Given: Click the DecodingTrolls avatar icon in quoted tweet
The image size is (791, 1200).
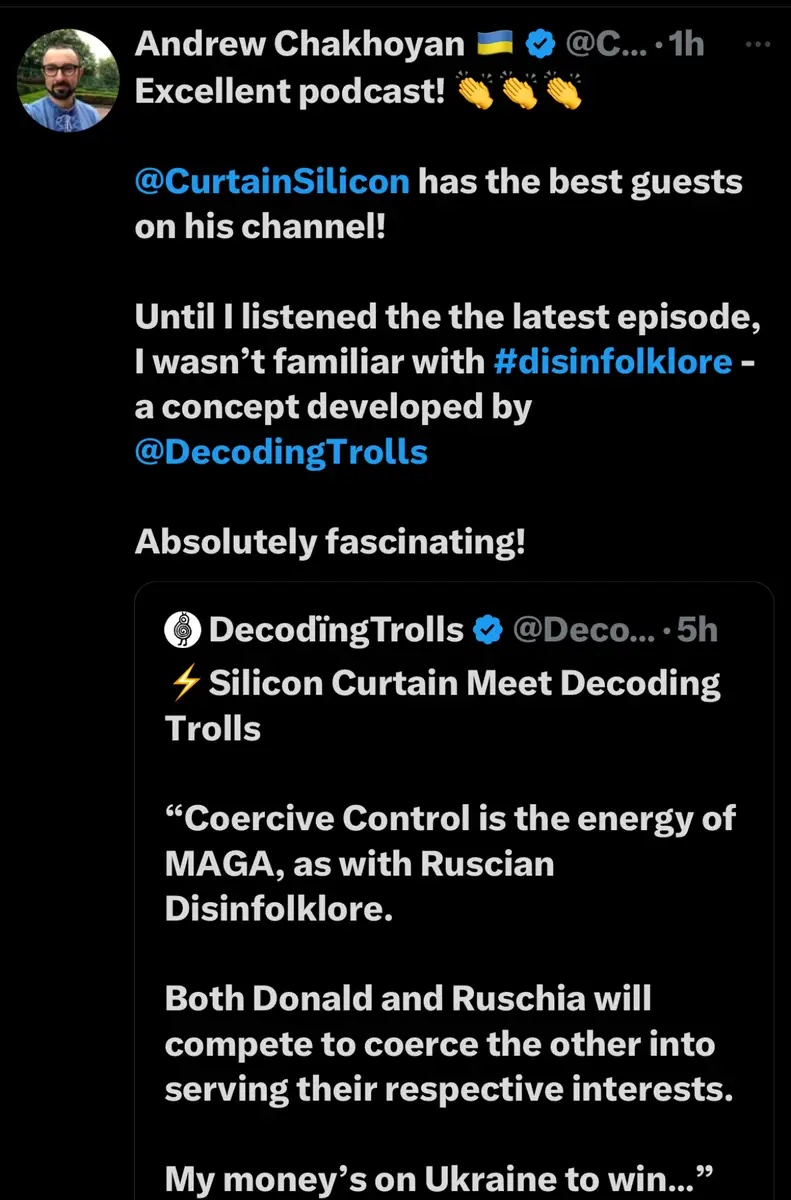Looking at the screenshot, I should (181, 630).
